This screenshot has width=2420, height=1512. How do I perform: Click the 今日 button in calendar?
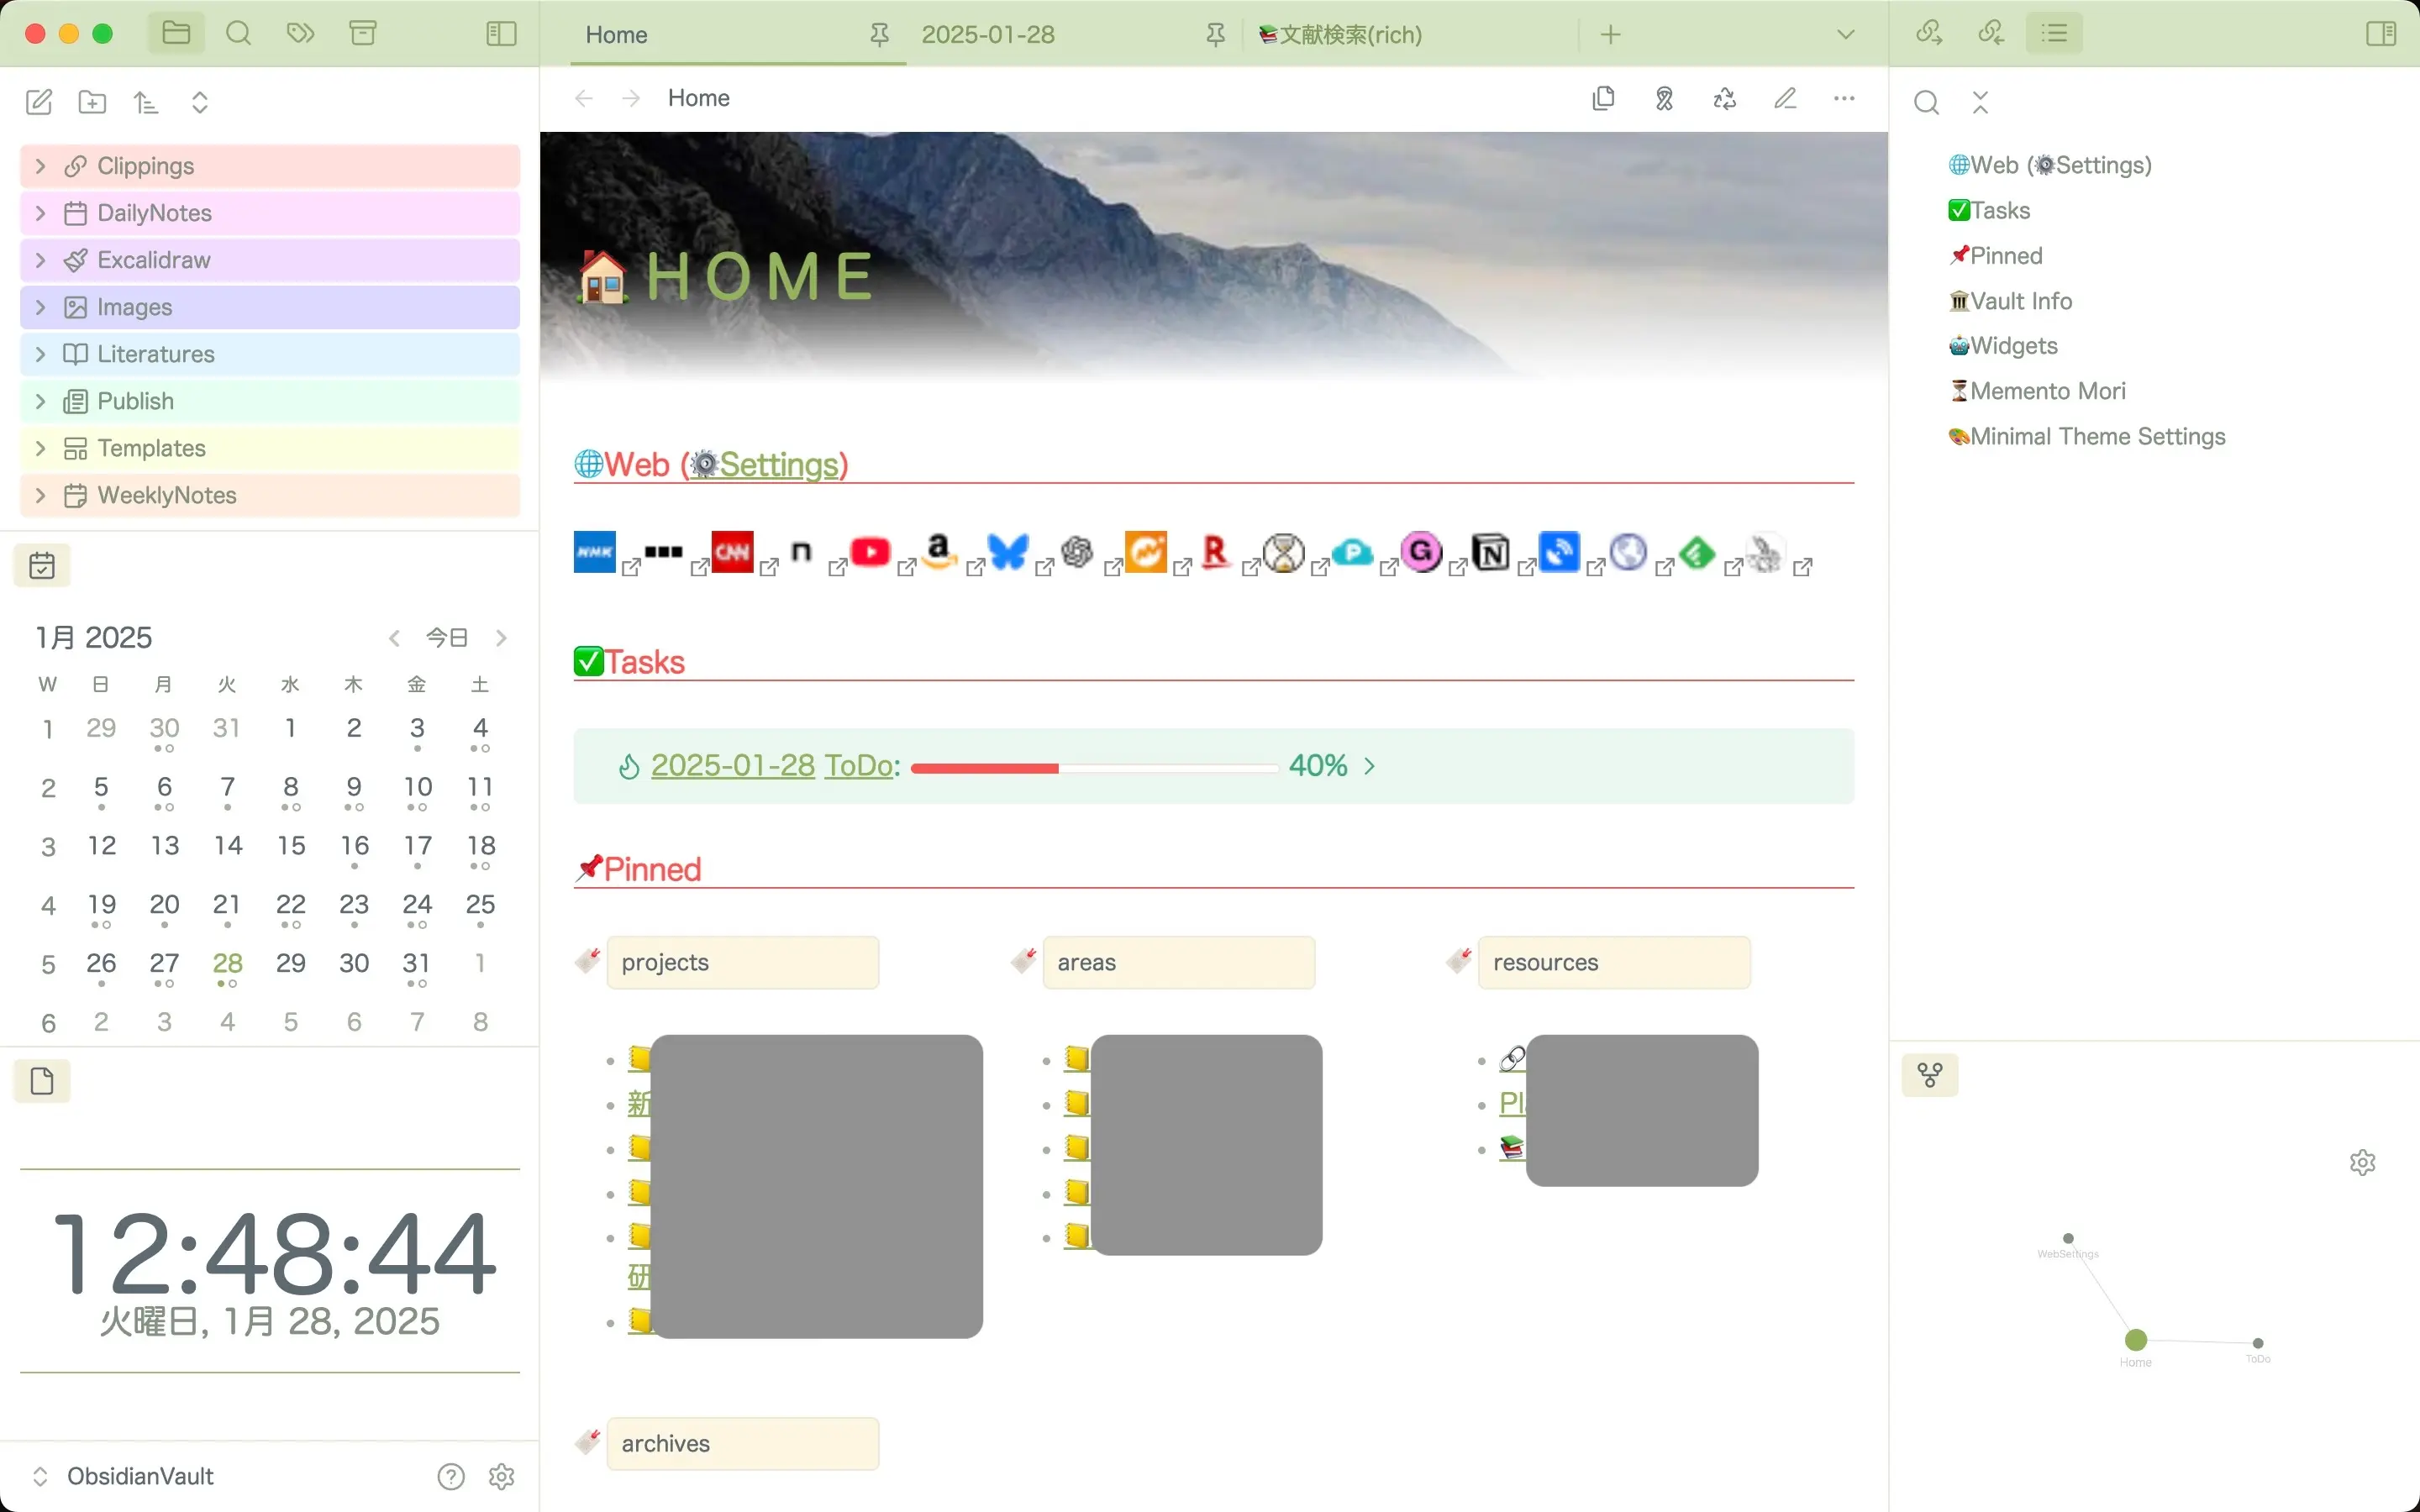[447, 638]
